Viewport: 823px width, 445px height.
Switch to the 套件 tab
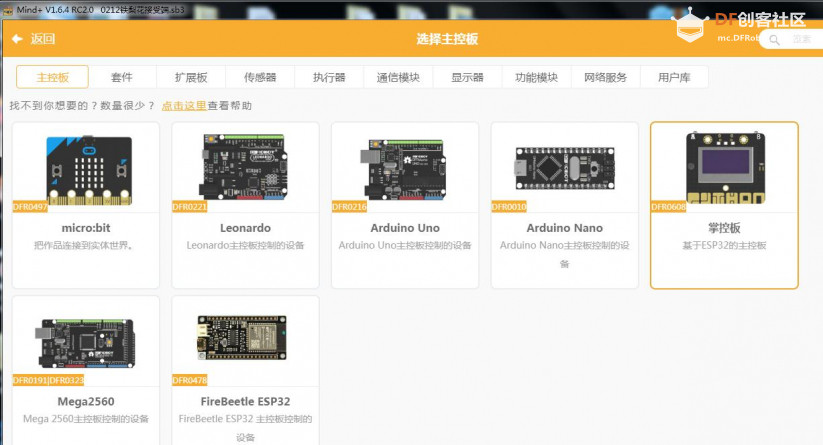[122, 77]
